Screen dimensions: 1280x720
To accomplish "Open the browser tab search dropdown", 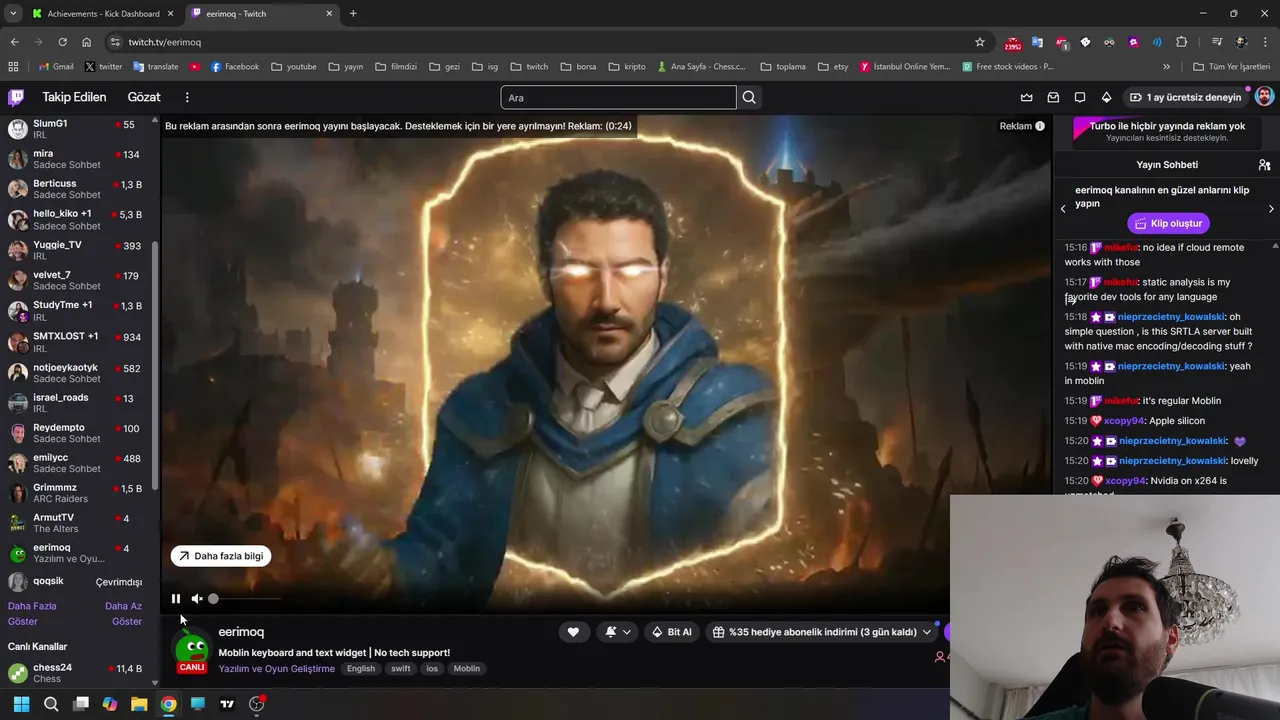I will 12,14.
